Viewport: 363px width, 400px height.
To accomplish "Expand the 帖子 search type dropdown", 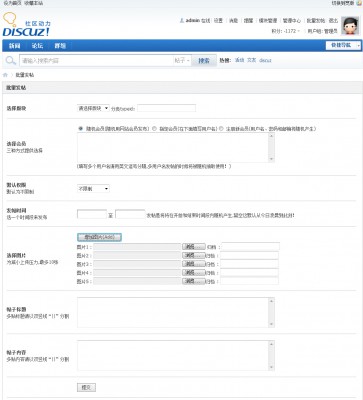I will 182,61.
